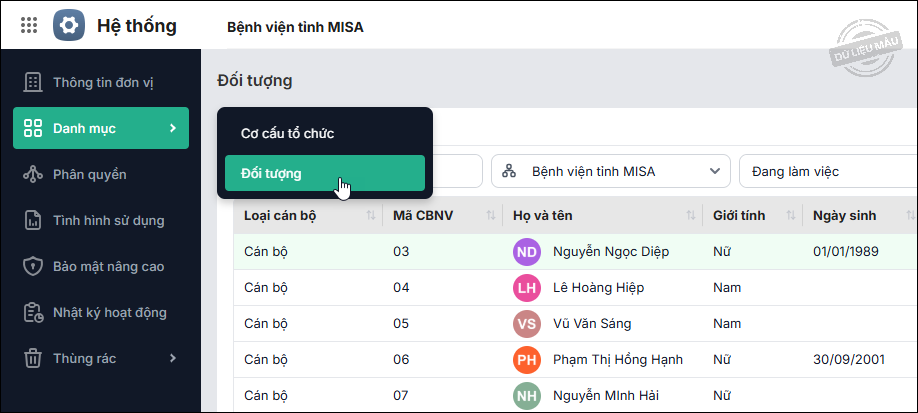
Task: Open the Lê Hoàng Hiệp row
Action: [598, 287]
